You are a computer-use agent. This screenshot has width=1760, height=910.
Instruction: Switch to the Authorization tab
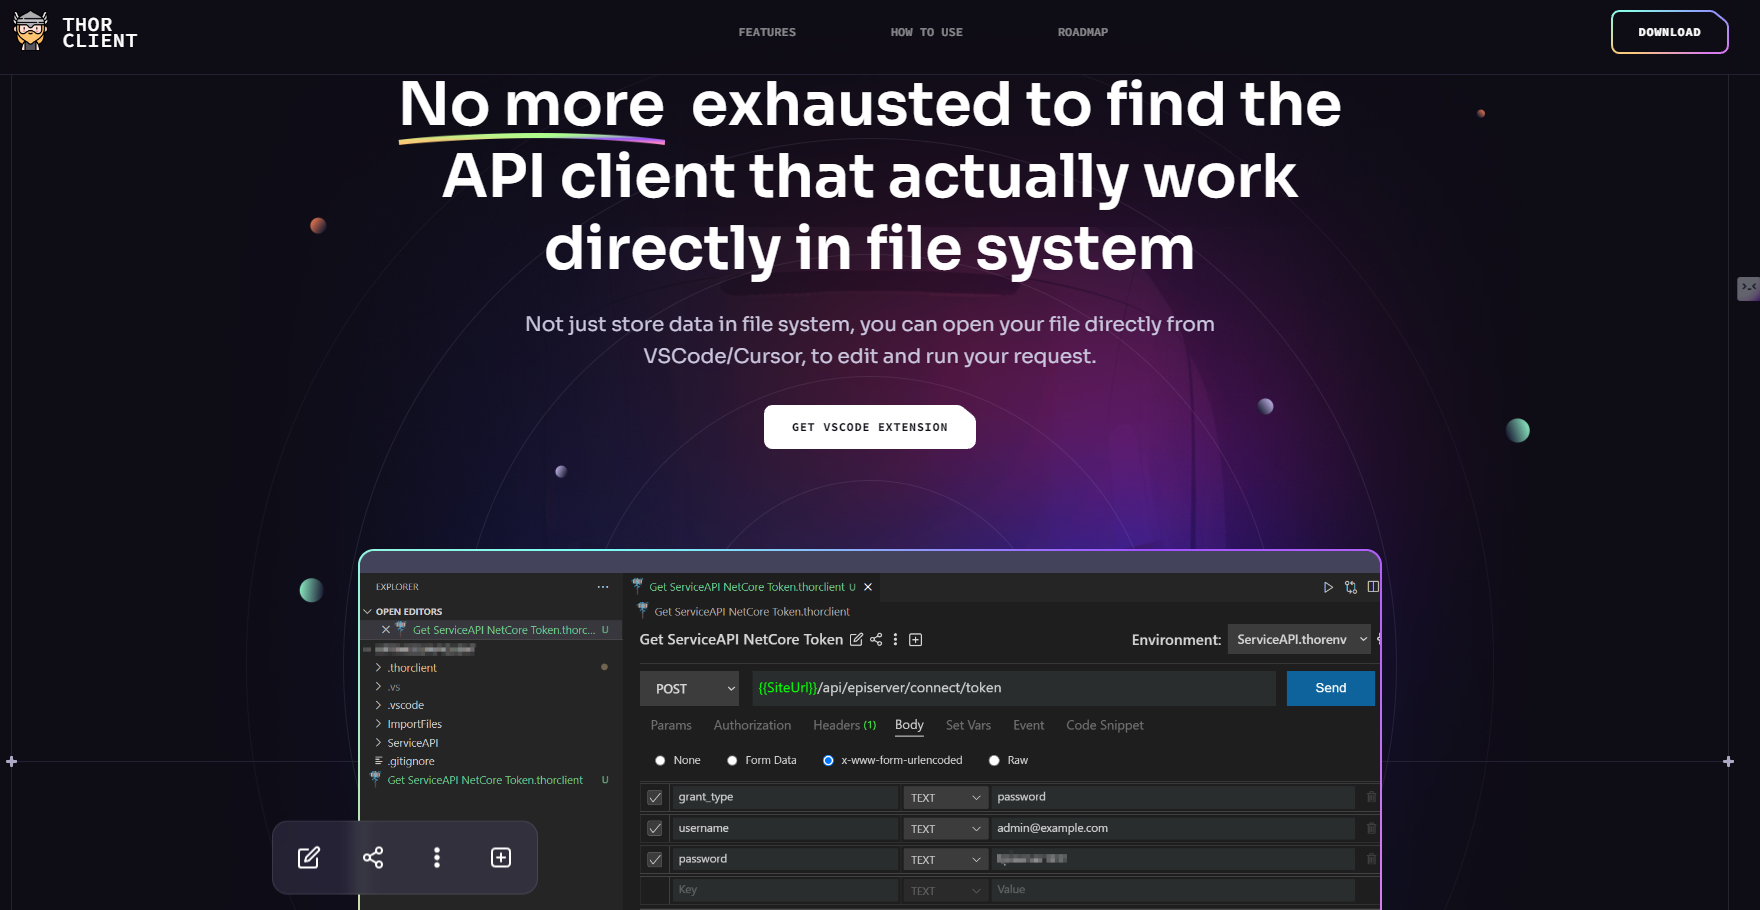[752, 725]
